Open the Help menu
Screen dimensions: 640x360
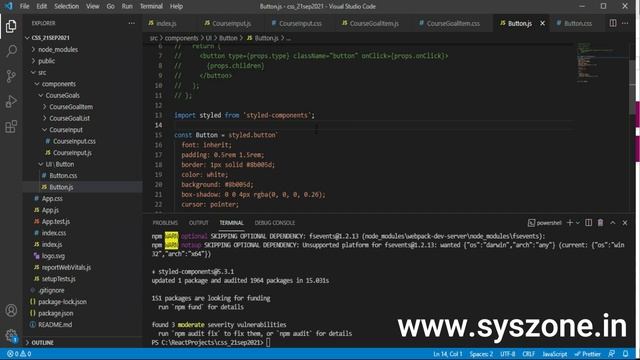point(176,6)
